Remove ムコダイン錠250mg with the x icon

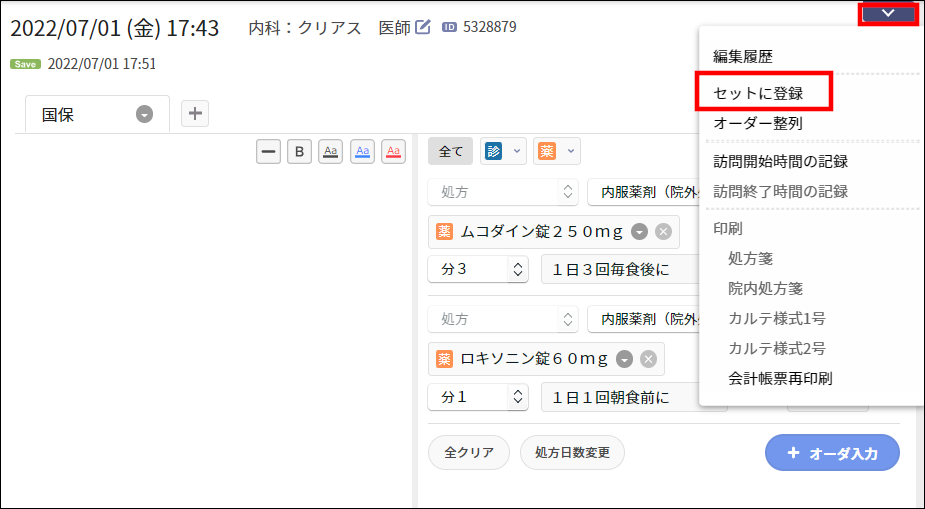pos(663,232)
